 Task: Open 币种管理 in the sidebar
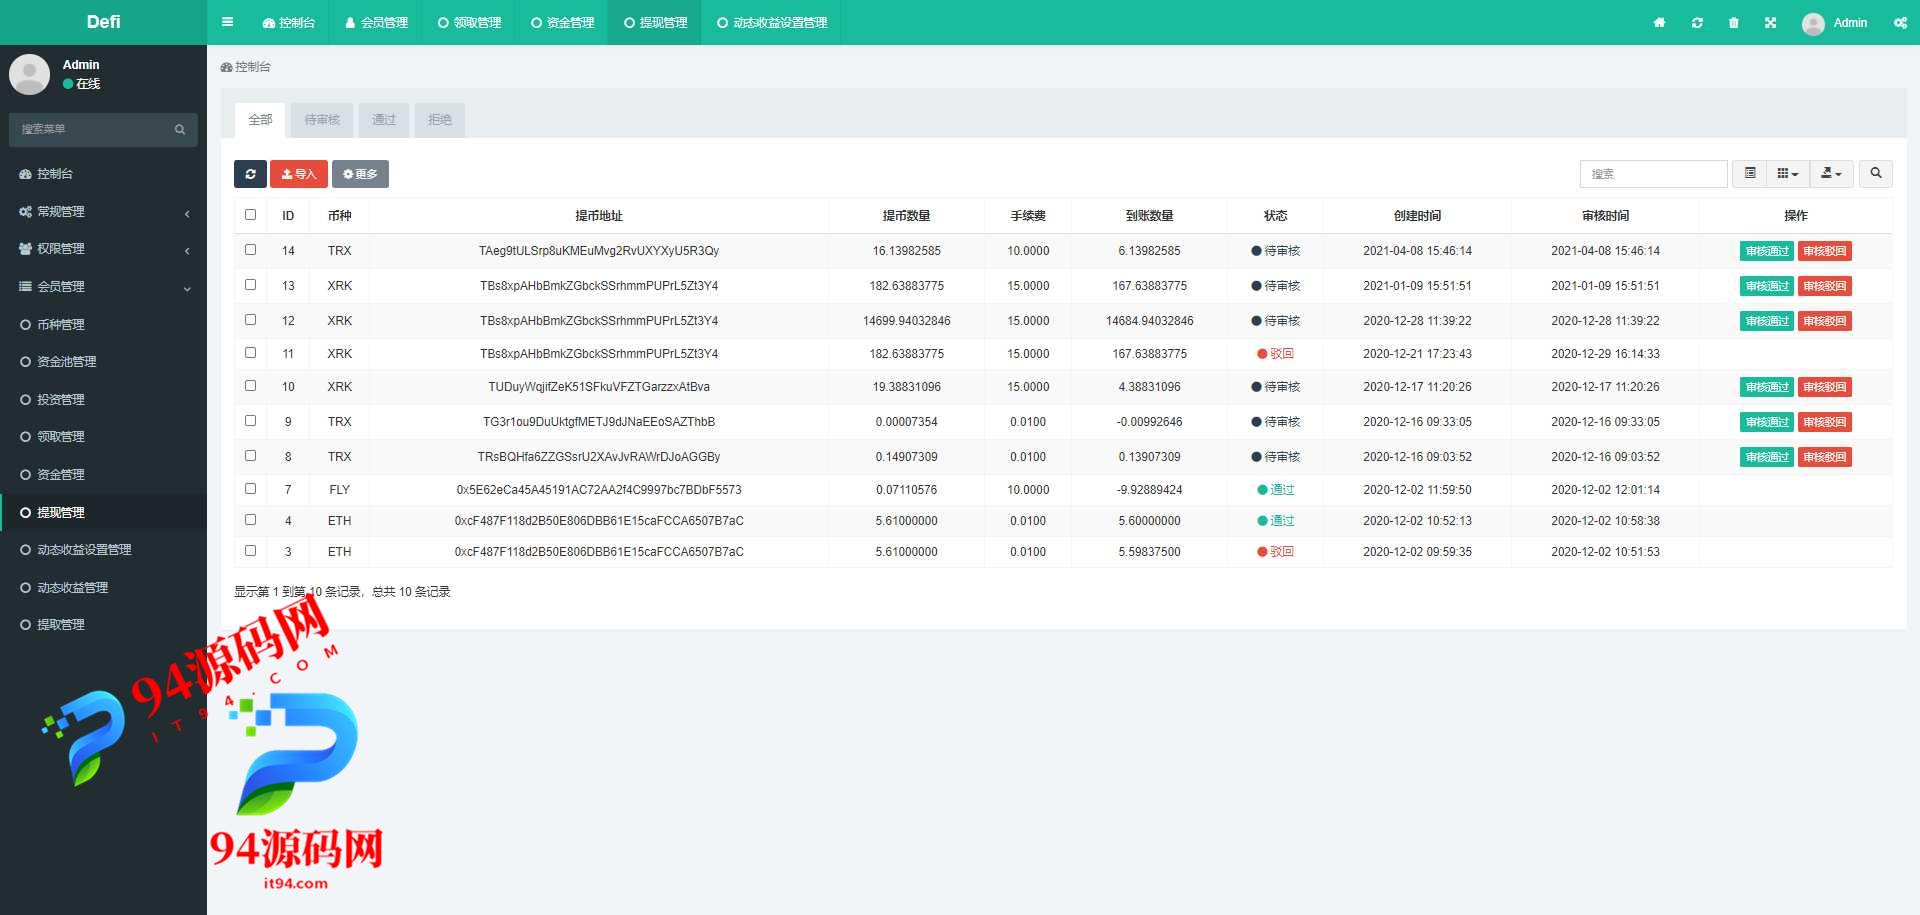103,324
